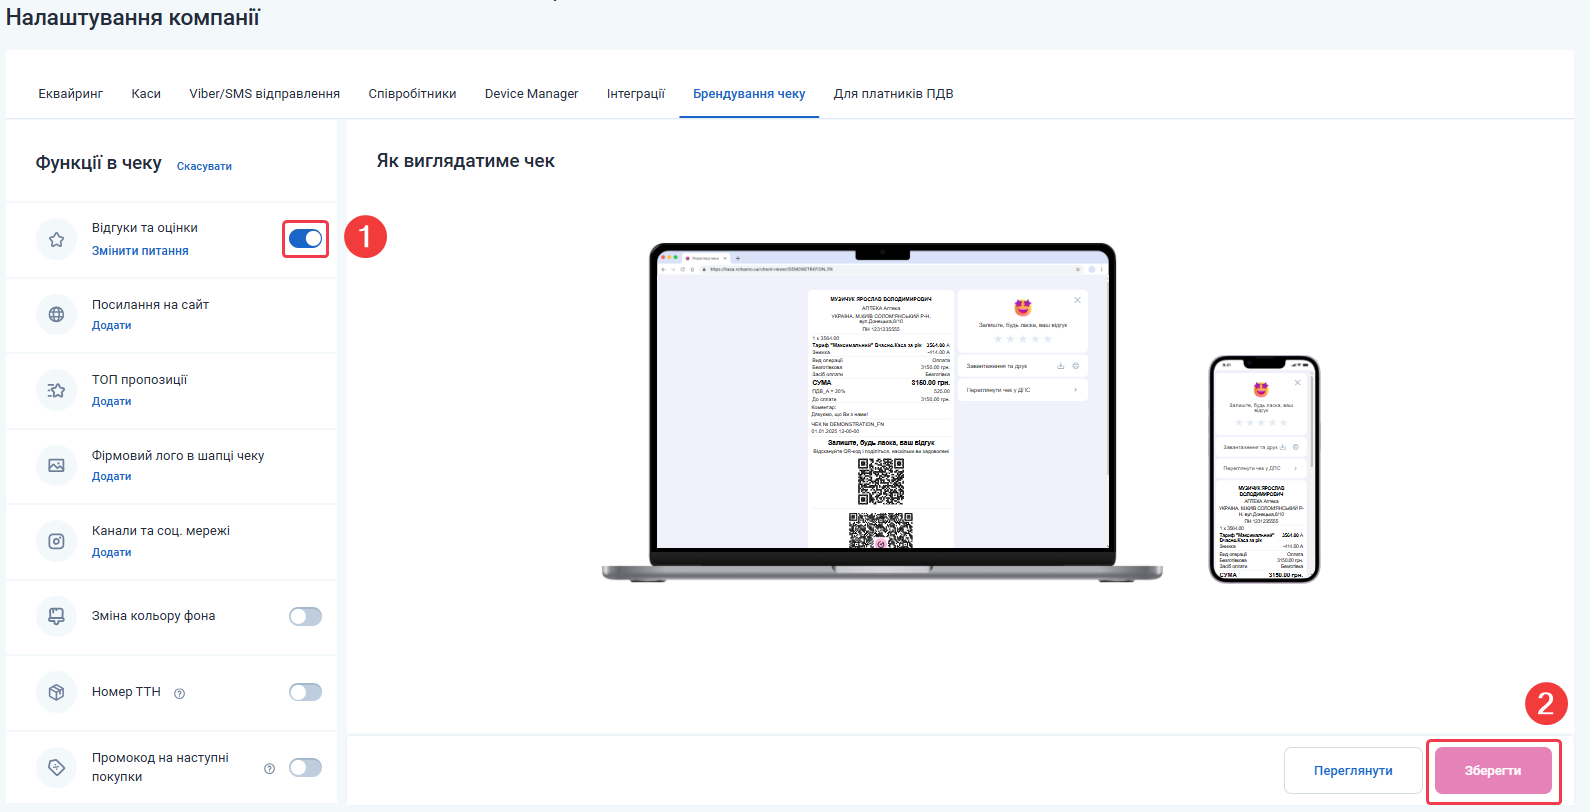Click Додати under Канали та соц. мережі
This screenshot has width=1590, height=812.
pyautogui.click(x=112, y=553)
